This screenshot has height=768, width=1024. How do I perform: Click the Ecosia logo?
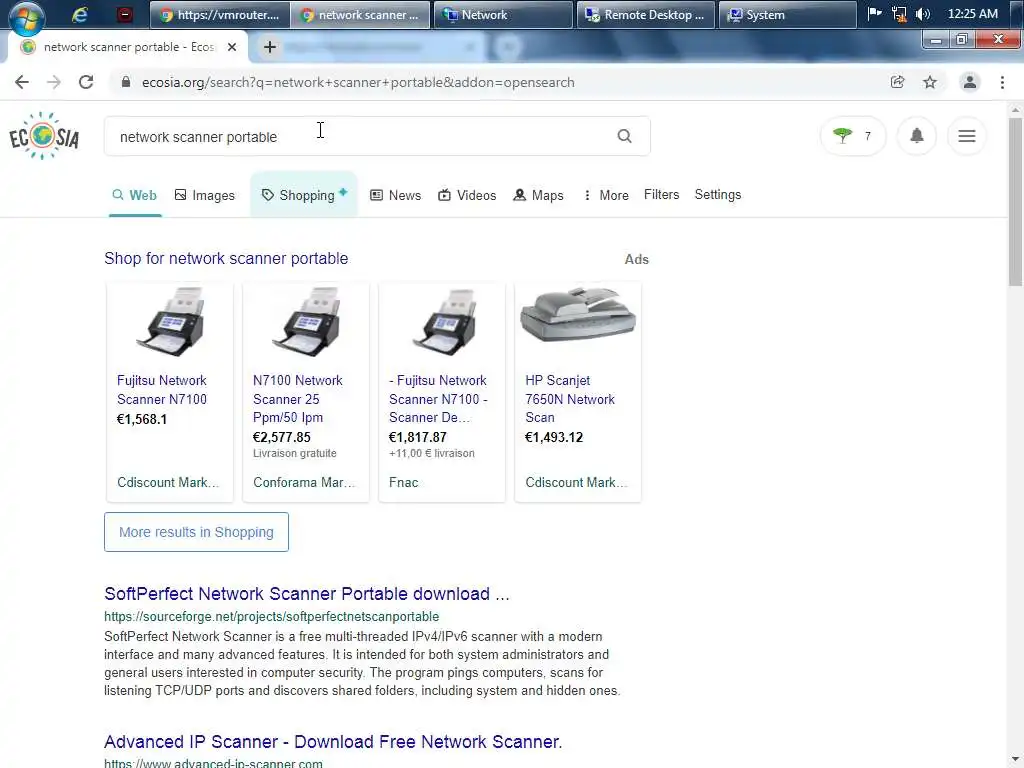44,136
